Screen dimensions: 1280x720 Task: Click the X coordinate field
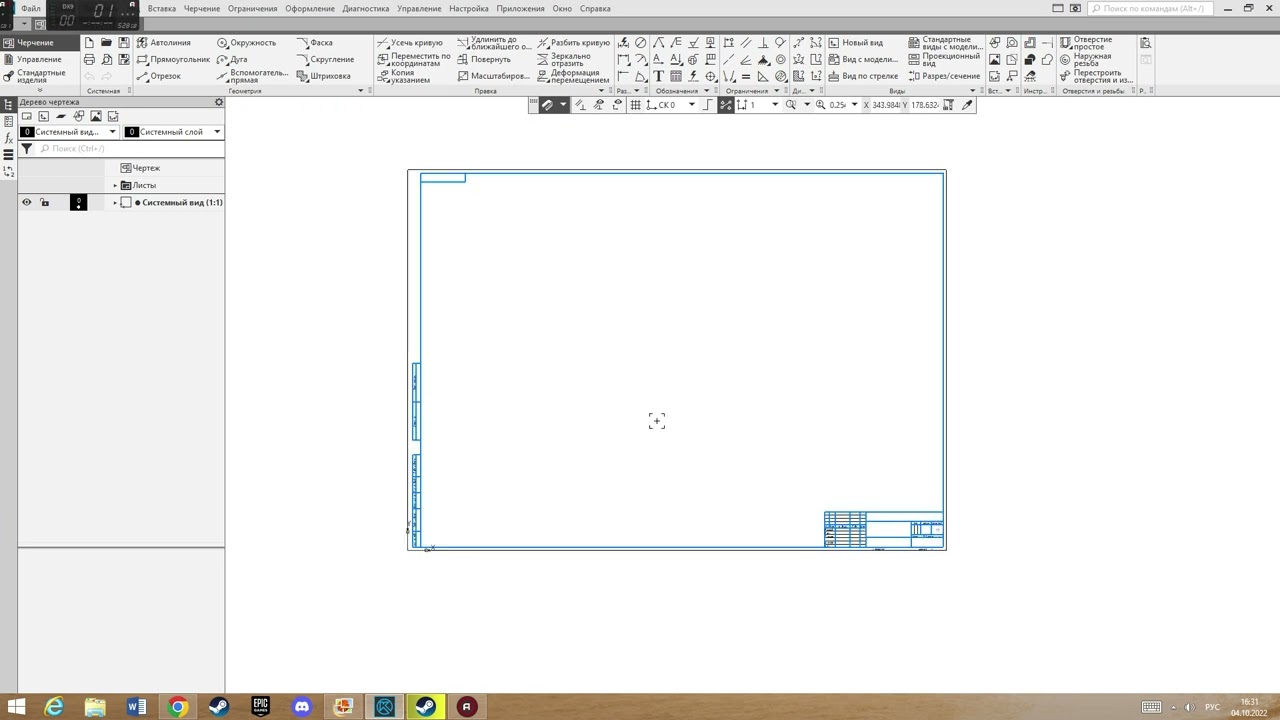pos(887,105)
